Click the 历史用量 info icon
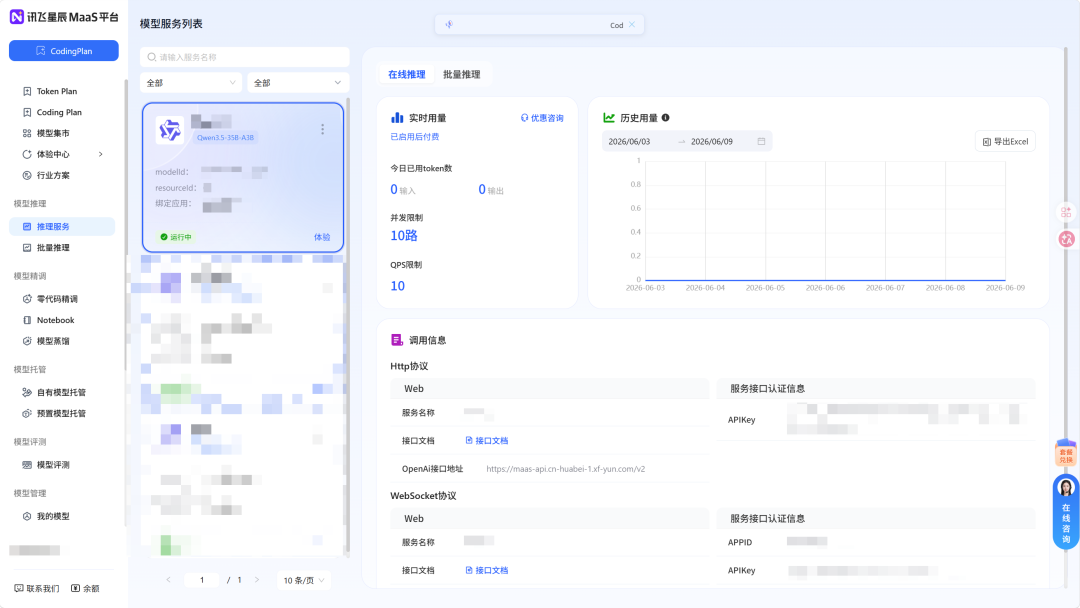 point(665,118)
